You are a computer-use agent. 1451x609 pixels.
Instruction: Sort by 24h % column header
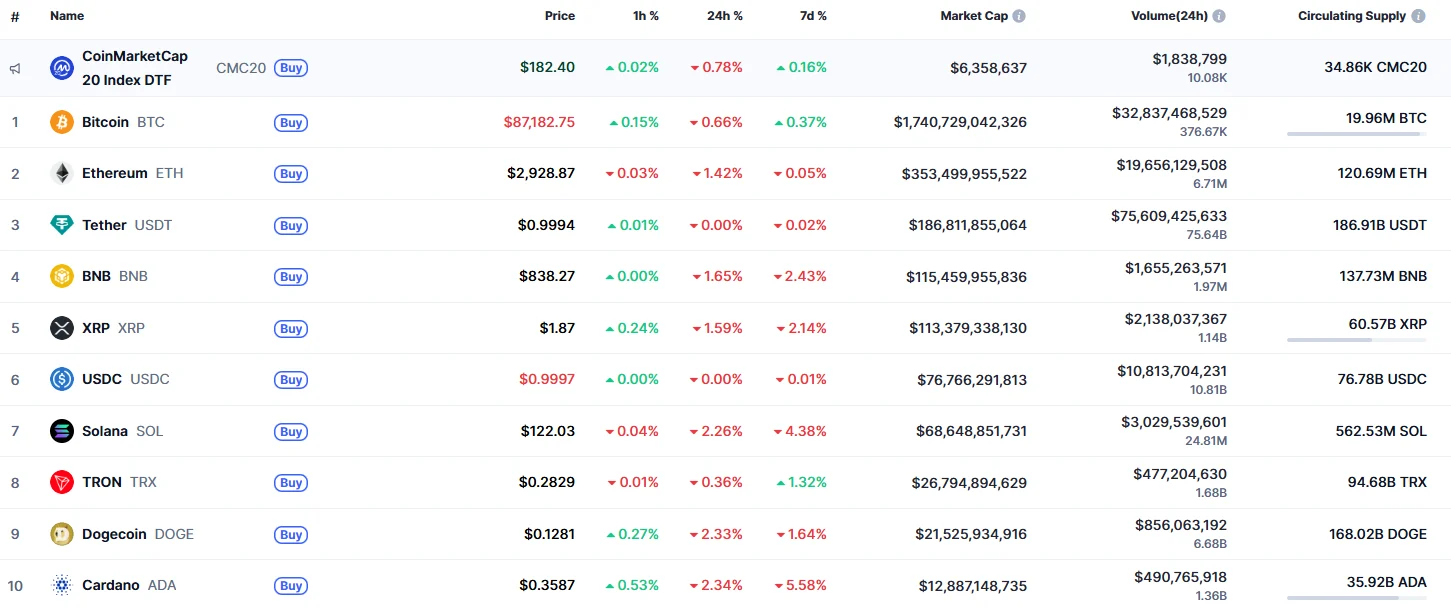click(x=725, y=16)
